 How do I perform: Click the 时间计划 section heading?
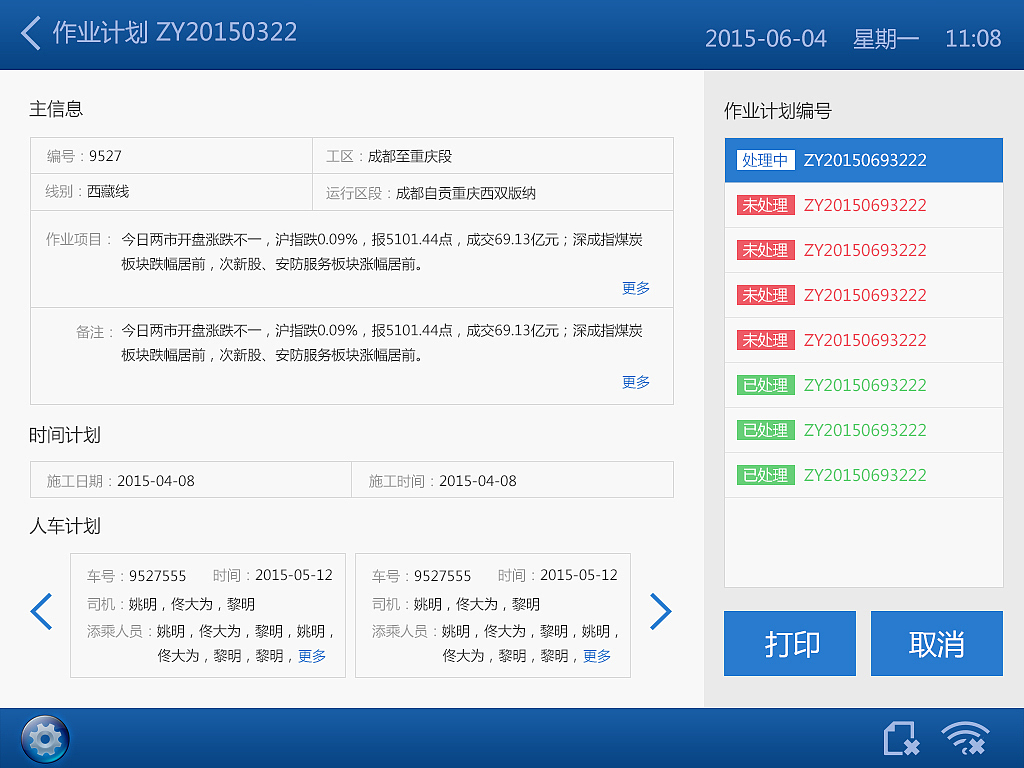point(65,435)
